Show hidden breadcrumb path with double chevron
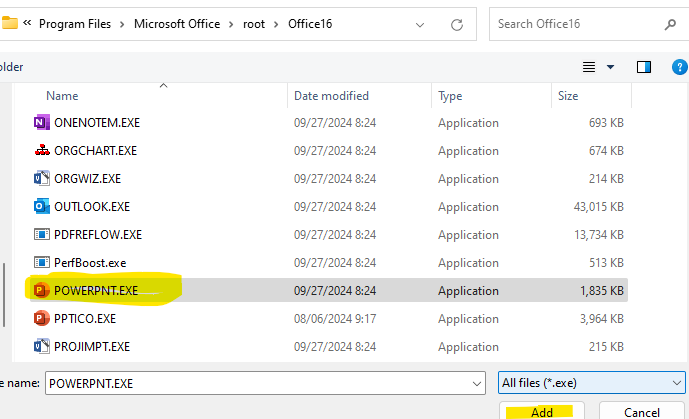This screenshot has width=689, height=419. [x=27, y=23]
